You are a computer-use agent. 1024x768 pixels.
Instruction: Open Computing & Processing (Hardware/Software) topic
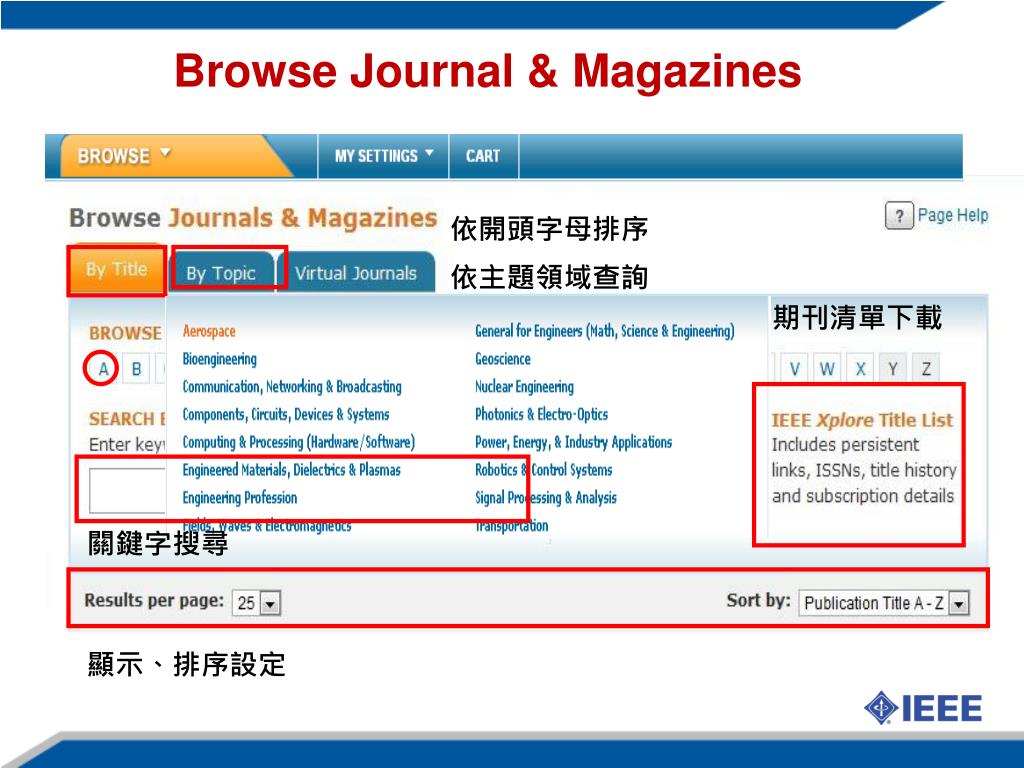(298, 442)
